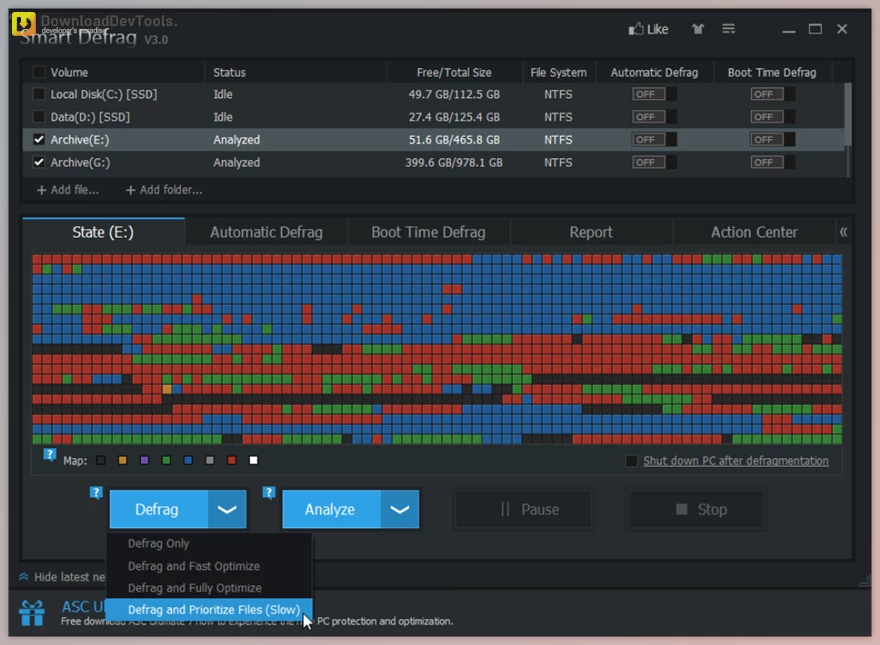Toggle Boot Time Defrag for Archive(E:)
Screen dimensions: 880x645
coord(772,139)
